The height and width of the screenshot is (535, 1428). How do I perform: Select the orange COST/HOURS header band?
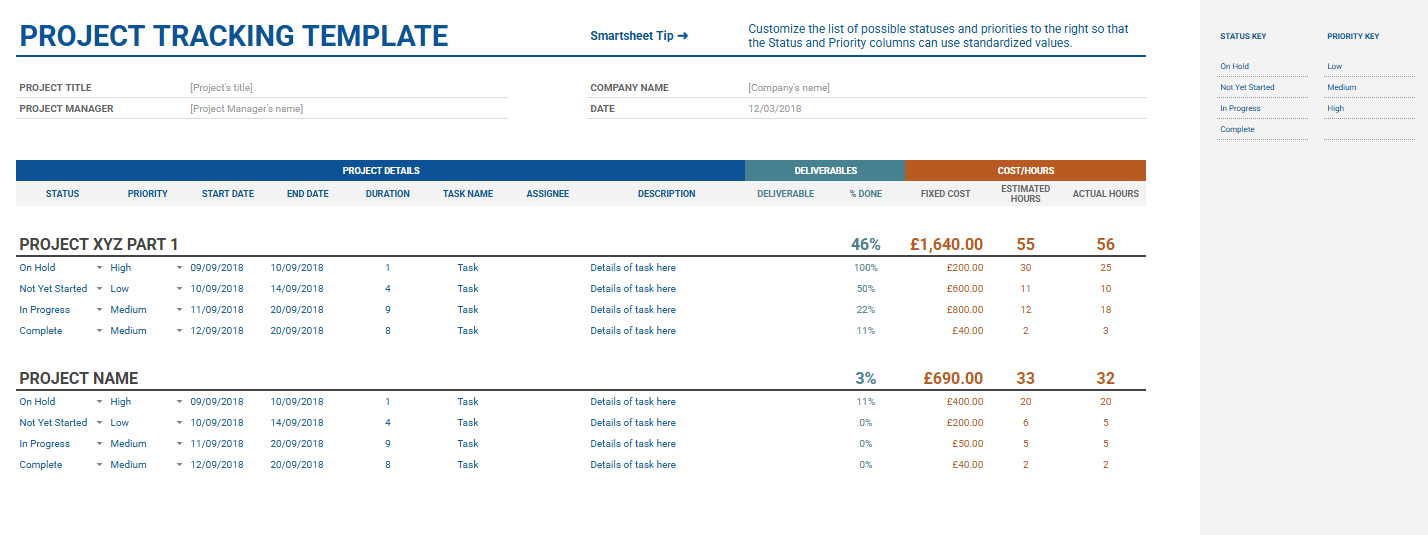tap(1025, 171)
